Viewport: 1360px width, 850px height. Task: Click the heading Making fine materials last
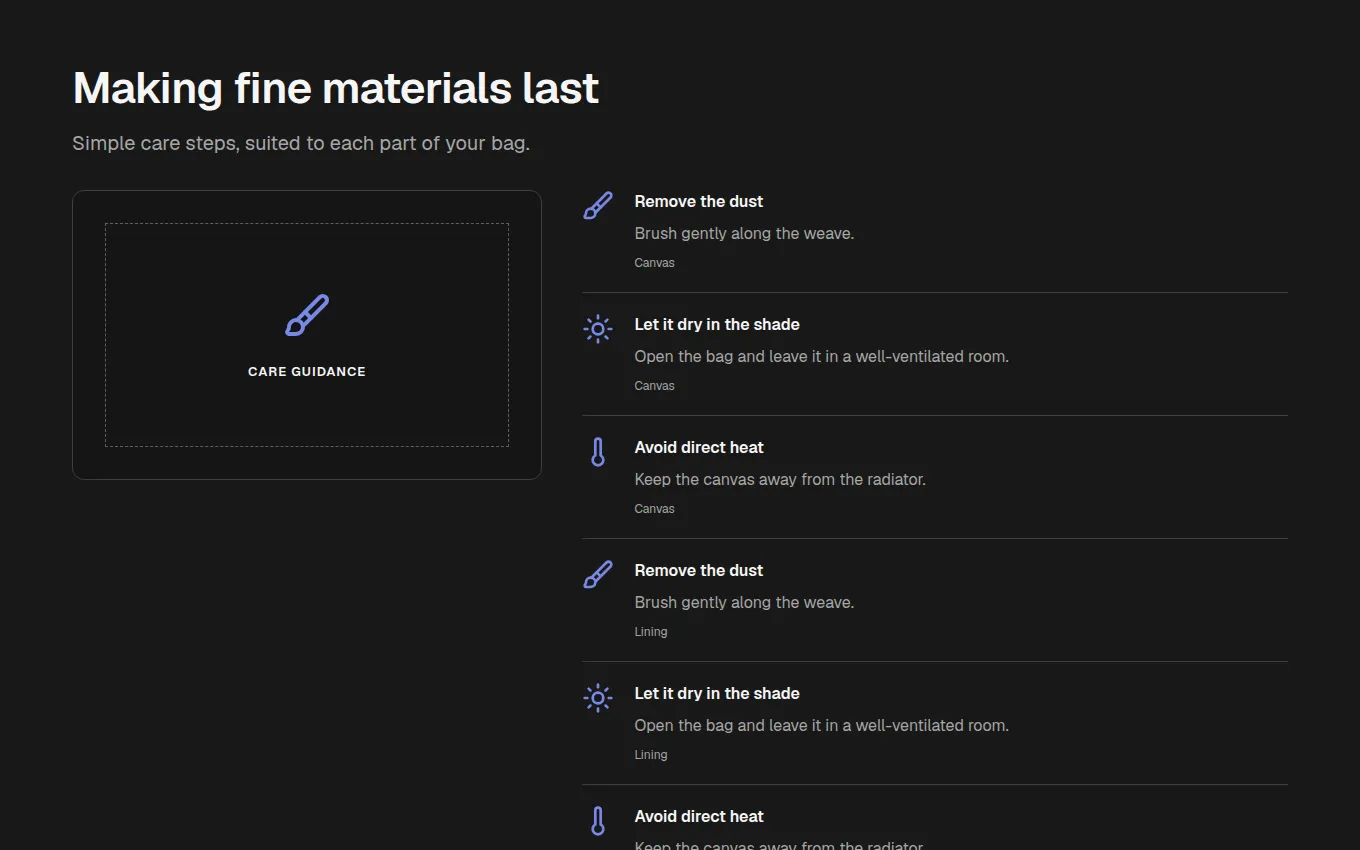pyautogui.click(x=336, y=88)
